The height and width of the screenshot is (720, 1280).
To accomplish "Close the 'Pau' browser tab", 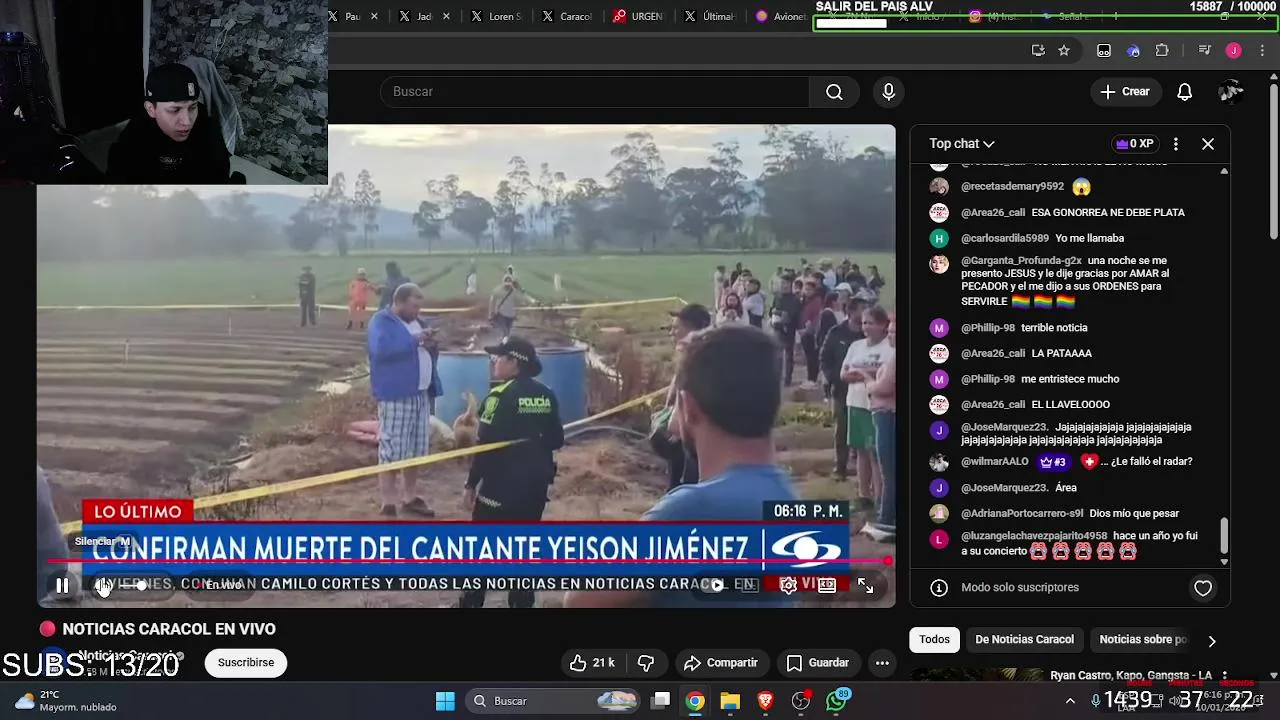I will 375,16.
